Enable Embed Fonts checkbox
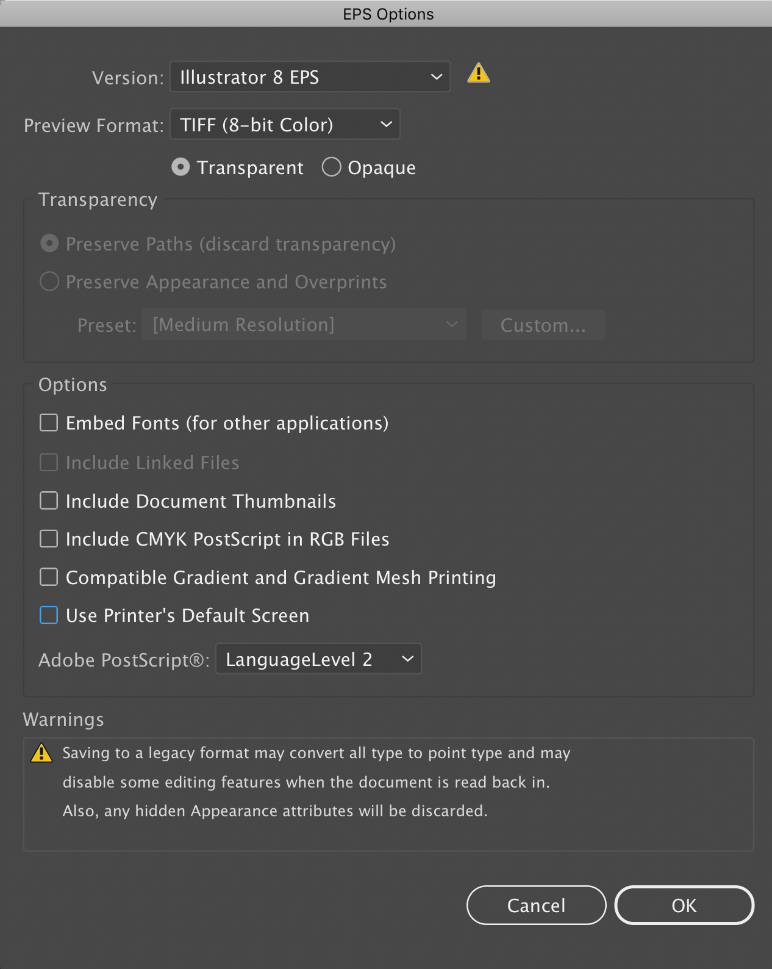This screenshot has height=969, width=772. 49,423
